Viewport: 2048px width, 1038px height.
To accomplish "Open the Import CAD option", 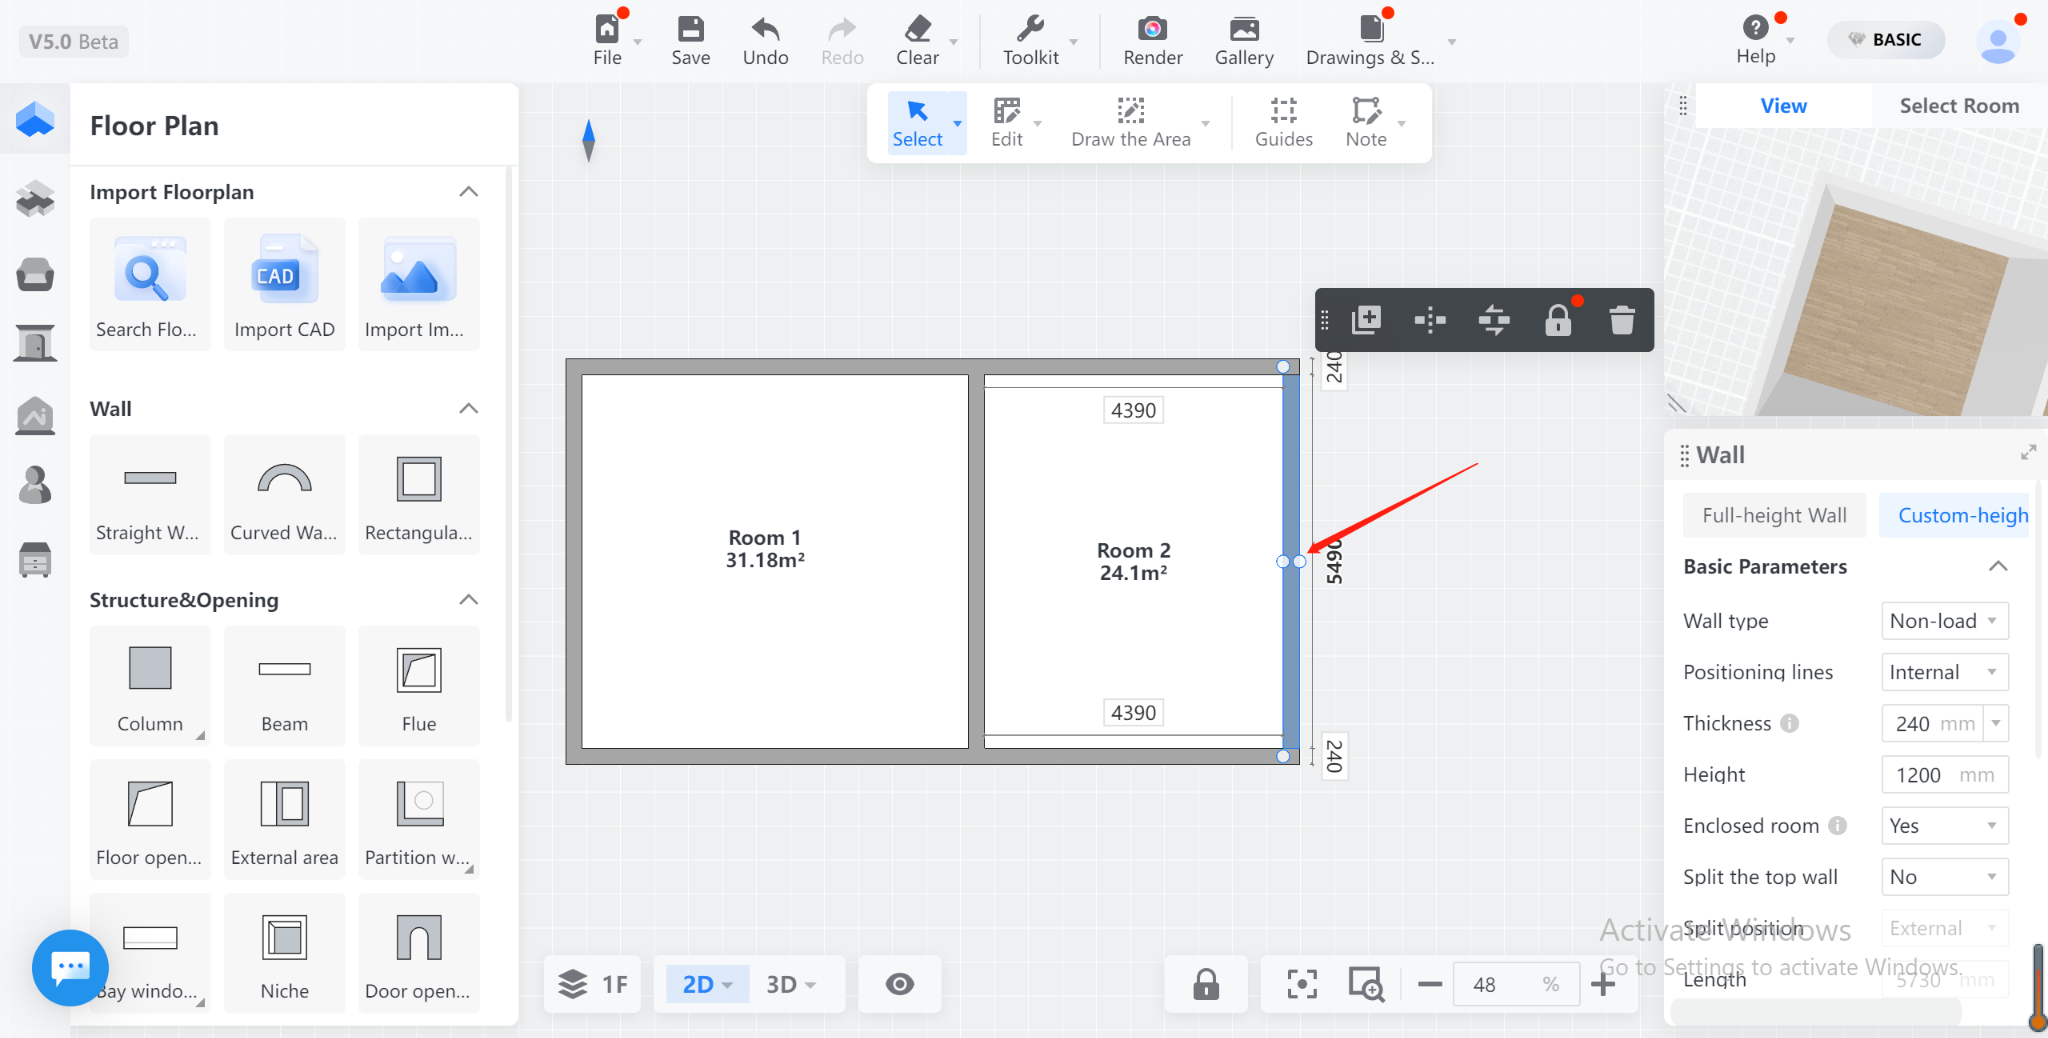I will [x=284, y=285].
